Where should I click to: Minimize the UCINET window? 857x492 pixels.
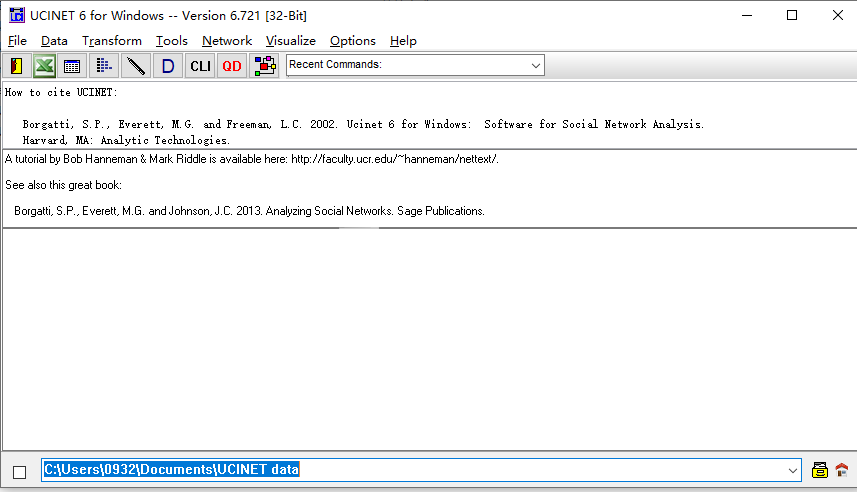[747, 15]
